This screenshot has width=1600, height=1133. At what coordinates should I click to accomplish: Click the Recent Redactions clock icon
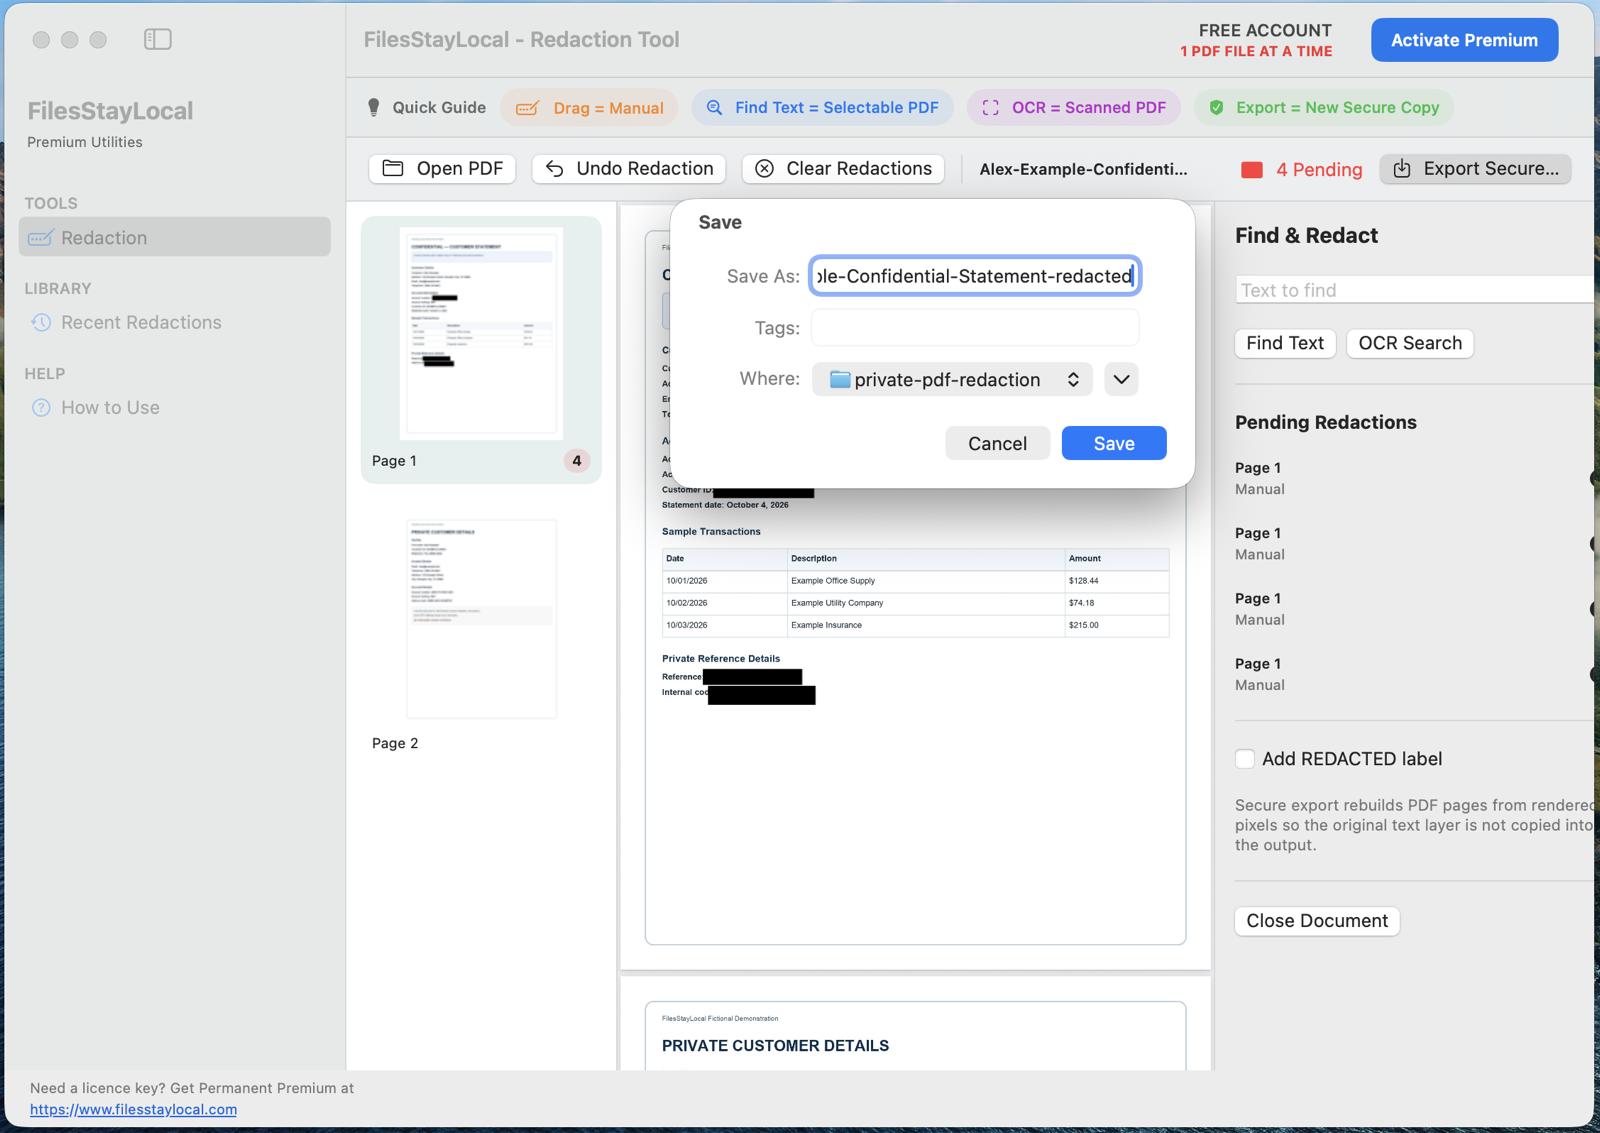pos(41,322)
